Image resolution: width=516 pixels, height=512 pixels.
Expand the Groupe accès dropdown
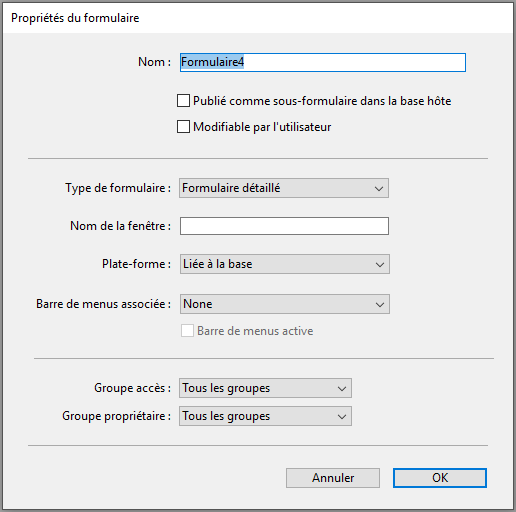pyautogui.click(x=265, y=388)
